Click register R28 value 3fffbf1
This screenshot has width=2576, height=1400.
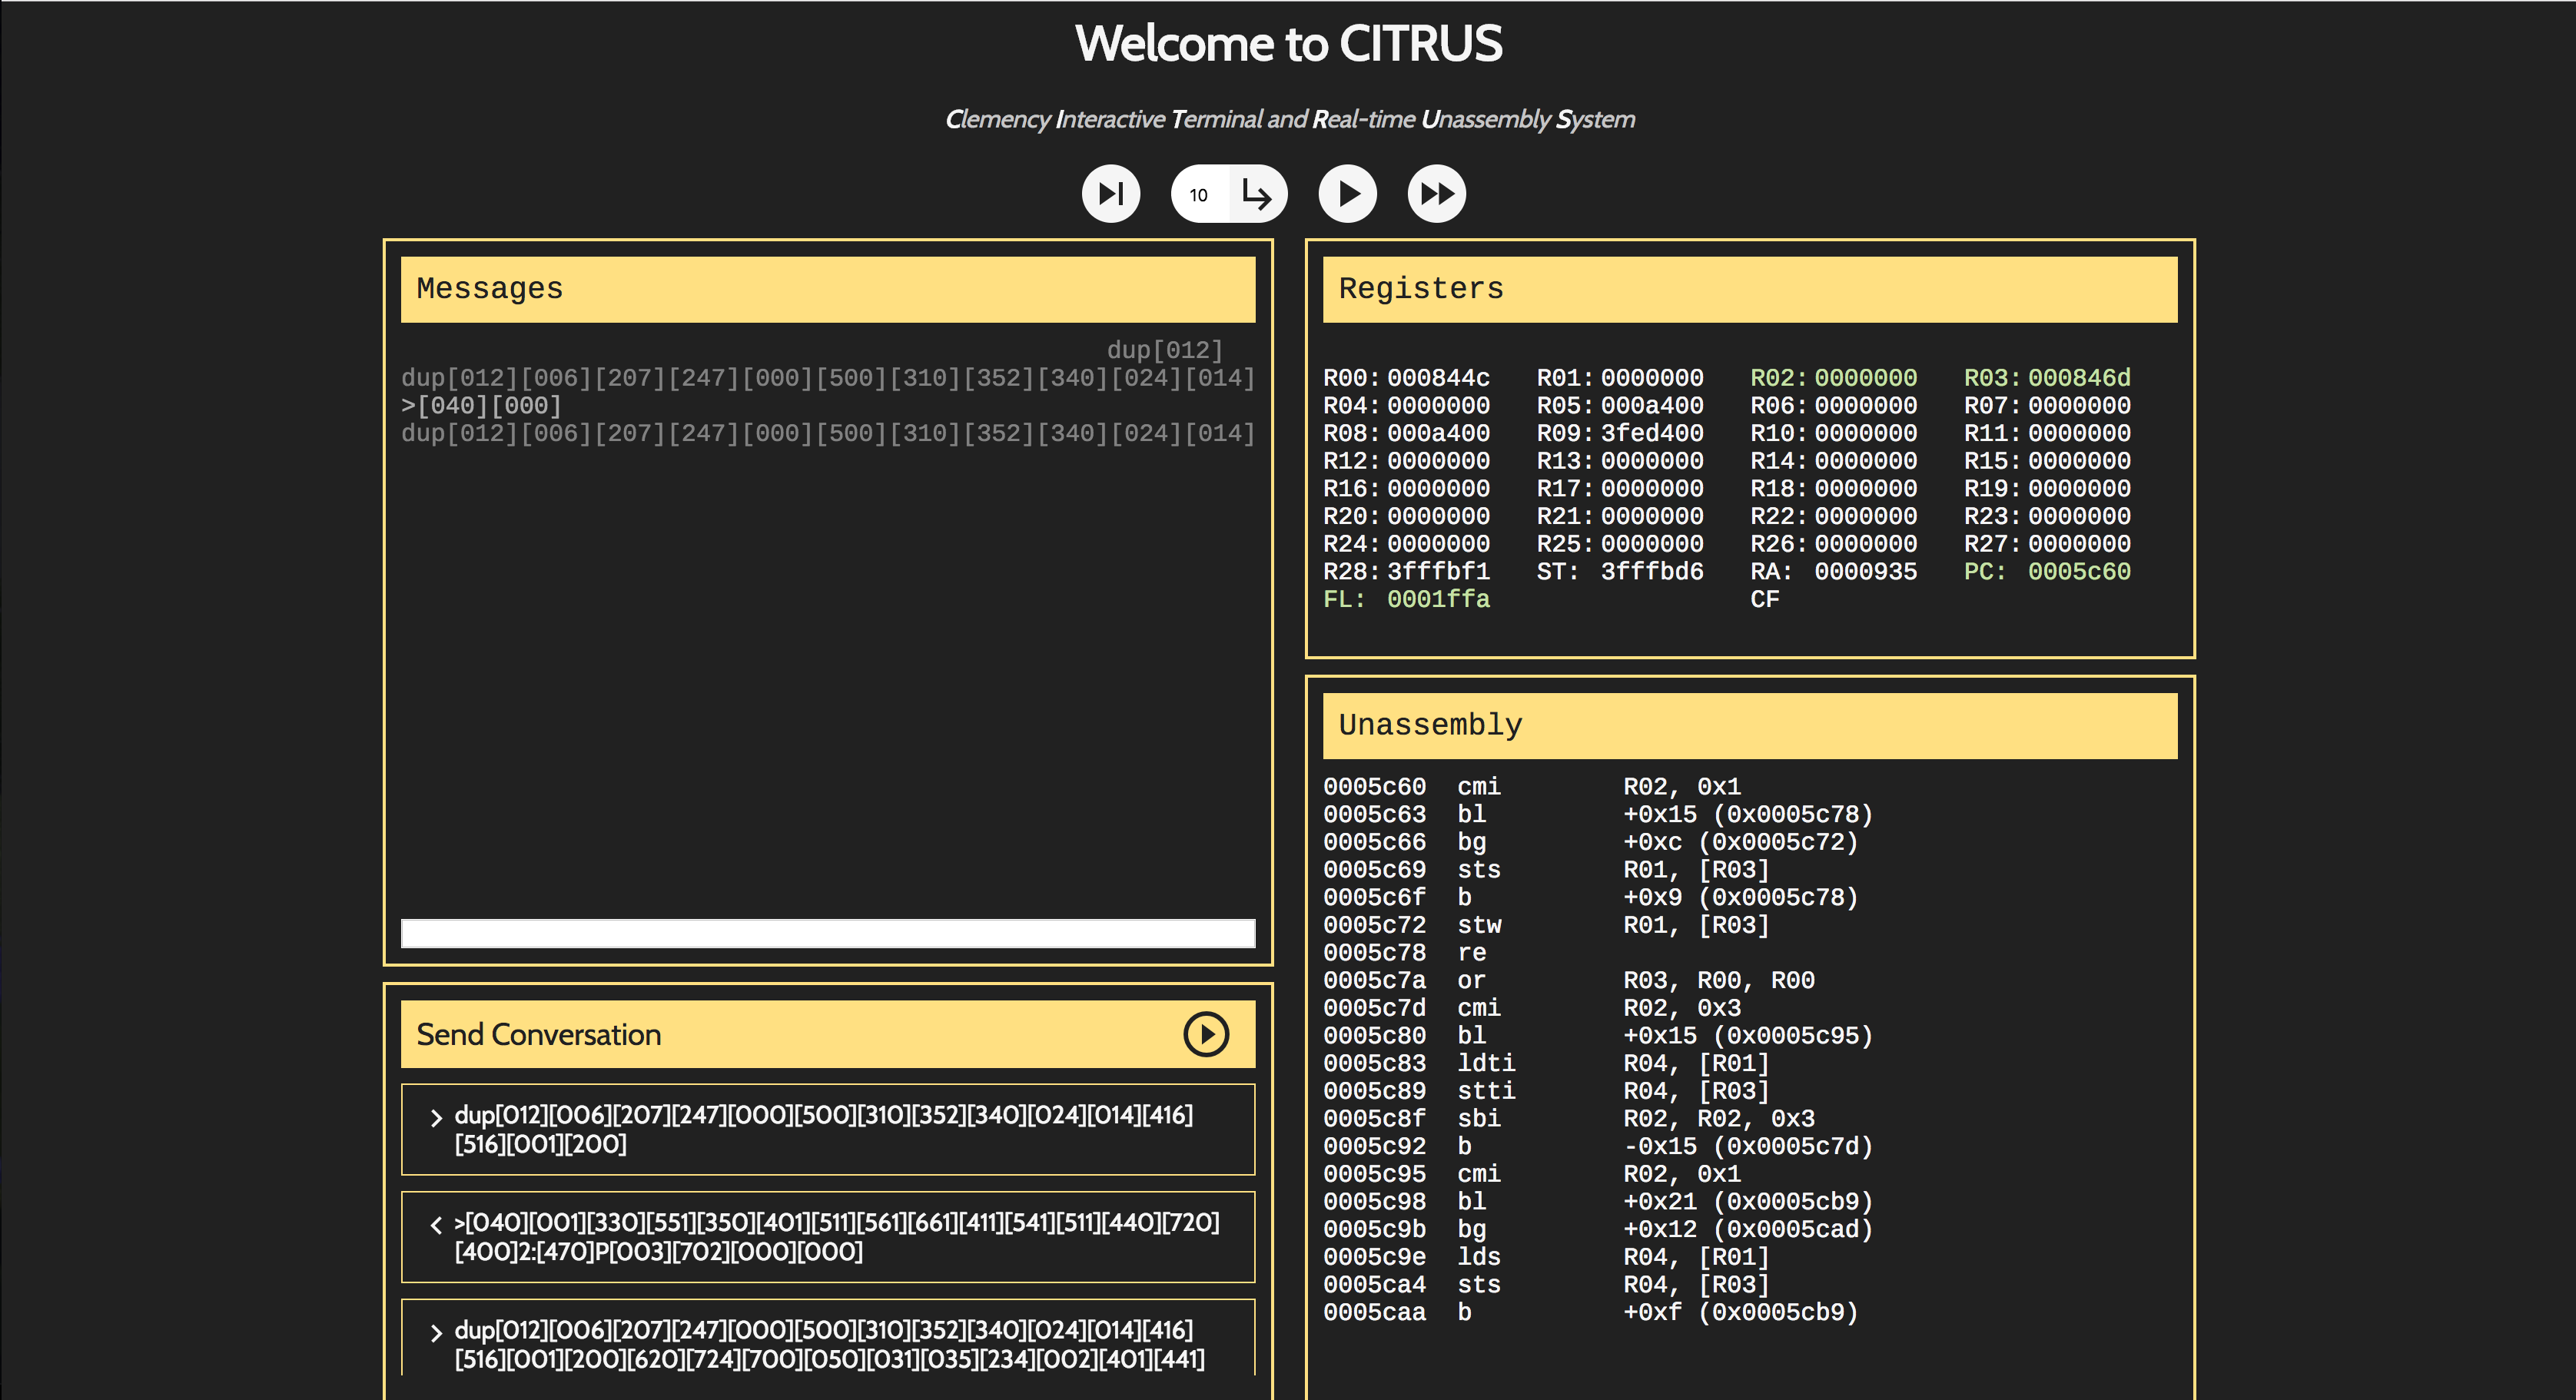tap(1438, 571)
